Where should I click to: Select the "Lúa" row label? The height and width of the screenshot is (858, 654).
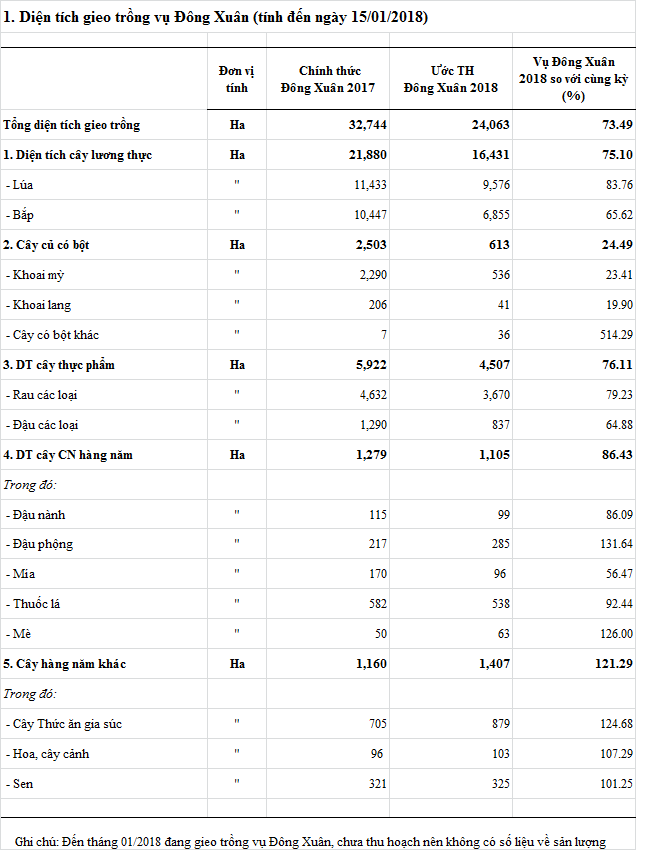click(22, 185)
